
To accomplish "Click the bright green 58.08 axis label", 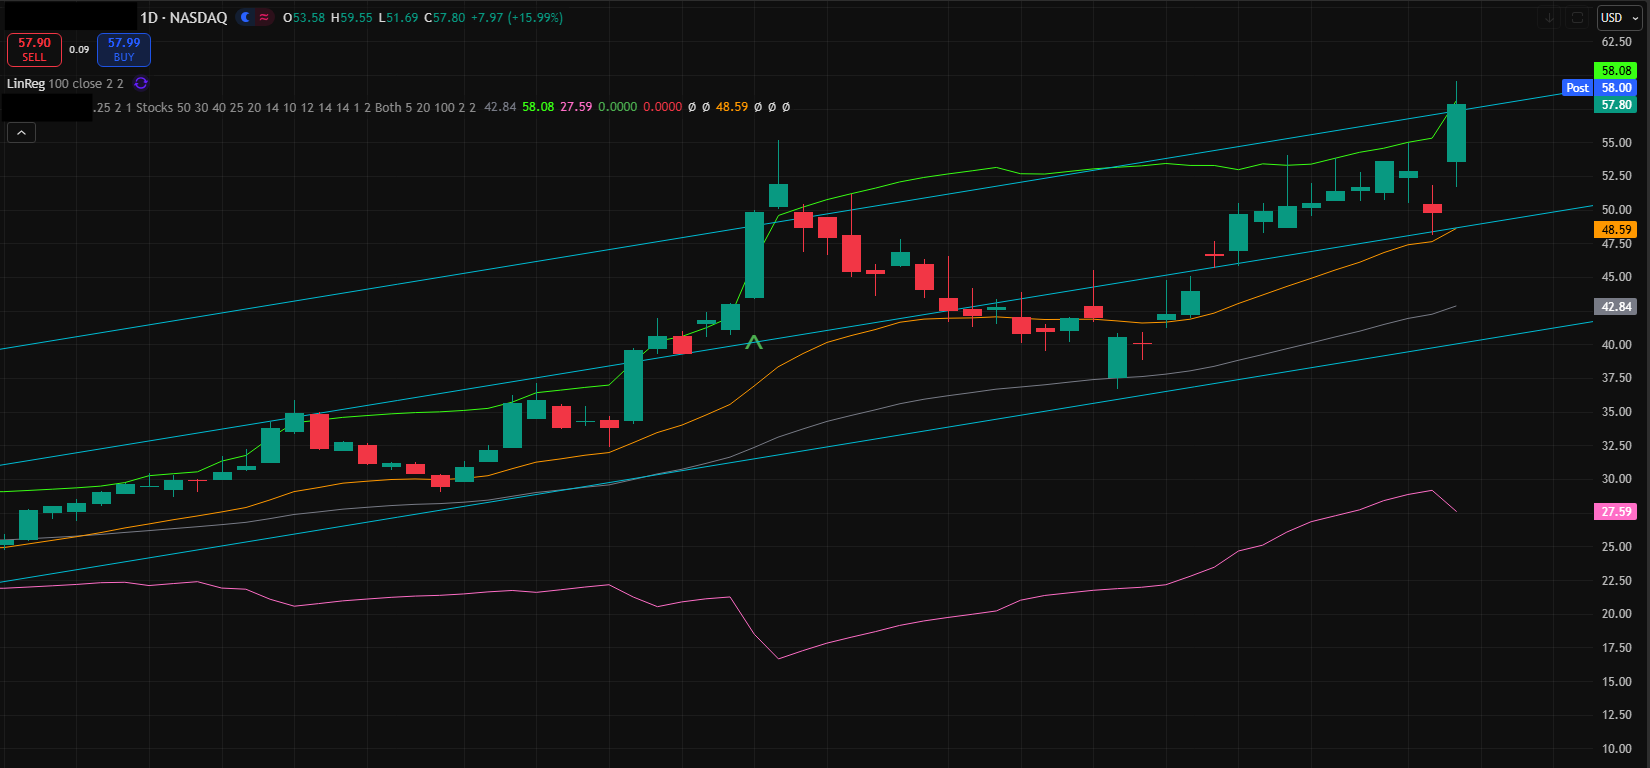I will point(1616,71).
